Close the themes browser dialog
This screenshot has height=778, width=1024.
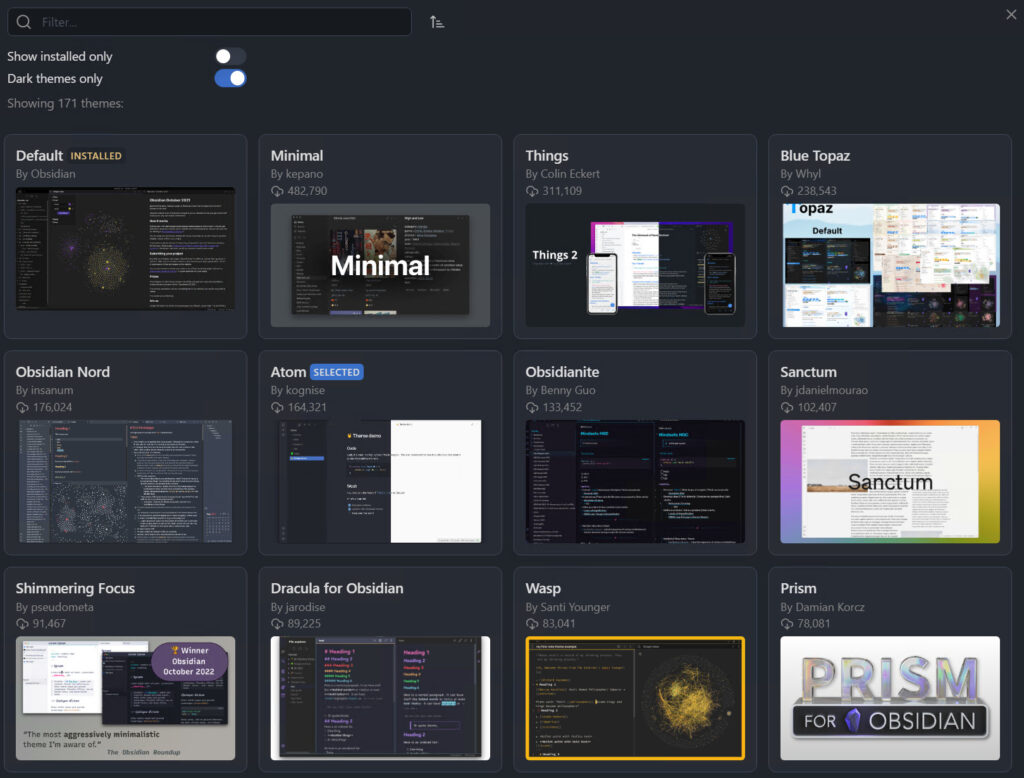1011,14
